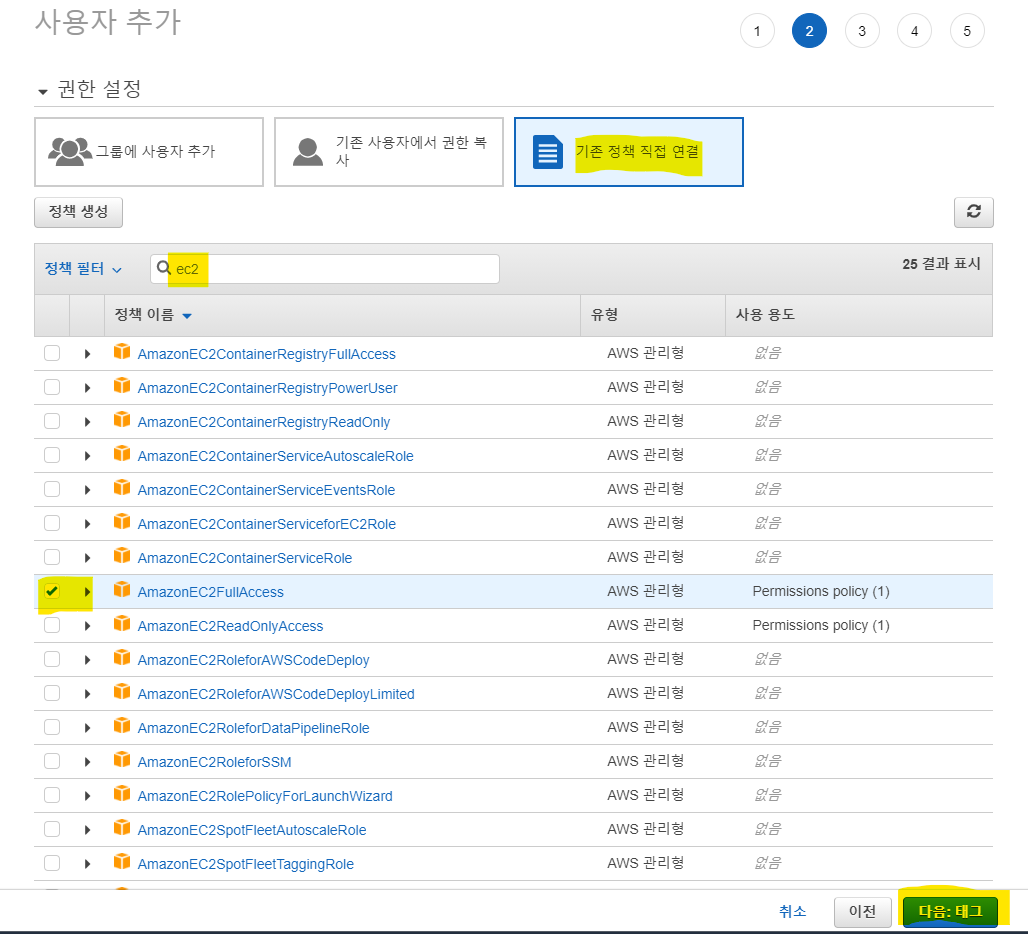The height and width of the screenshot is (934, 1028).
Task: Click the policy icon beside AmazonEC2ContainerServiceRole
Action: pyautogui.click(x=122, y=556)
